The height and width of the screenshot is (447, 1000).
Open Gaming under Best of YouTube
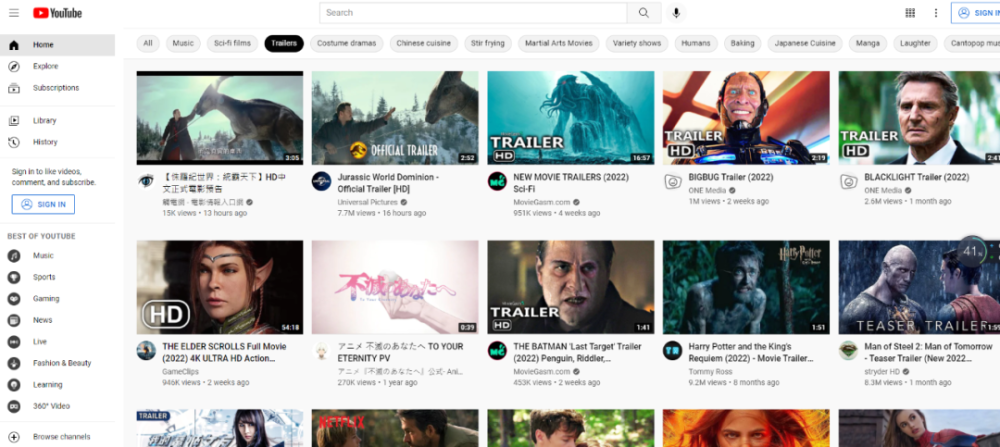[x=57, y=298]
